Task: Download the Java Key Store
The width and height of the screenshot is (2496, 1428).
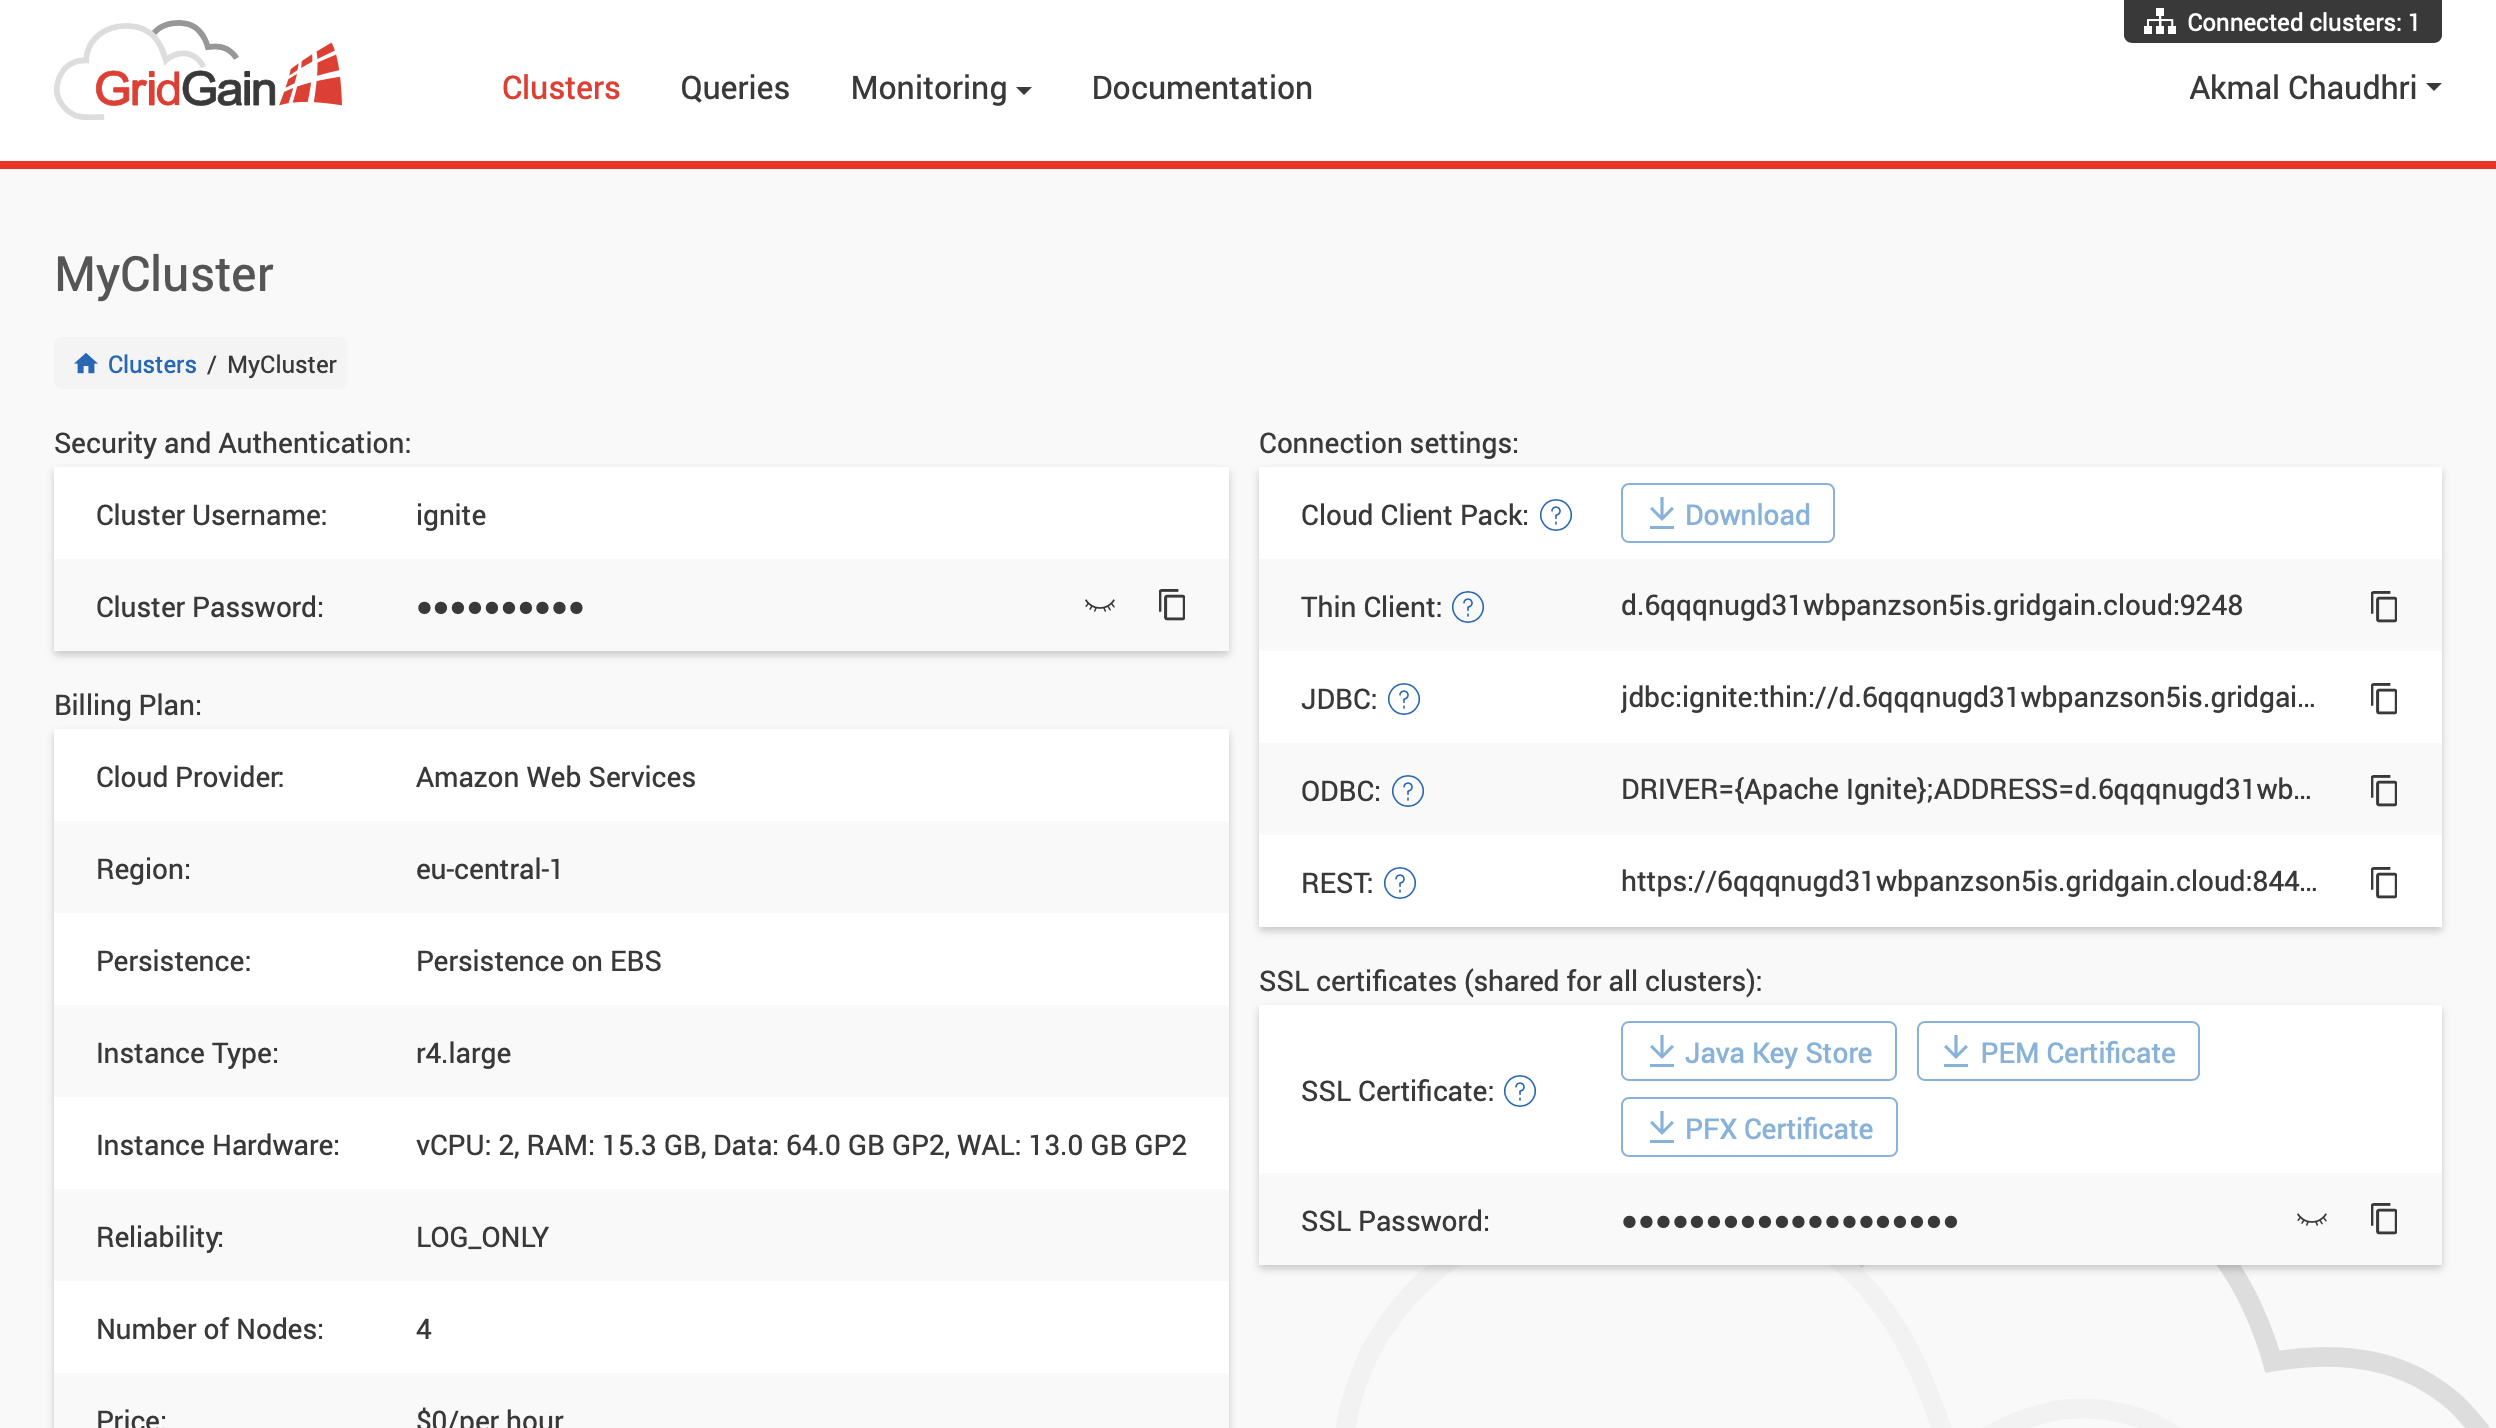Action: click(1758, 1052)
